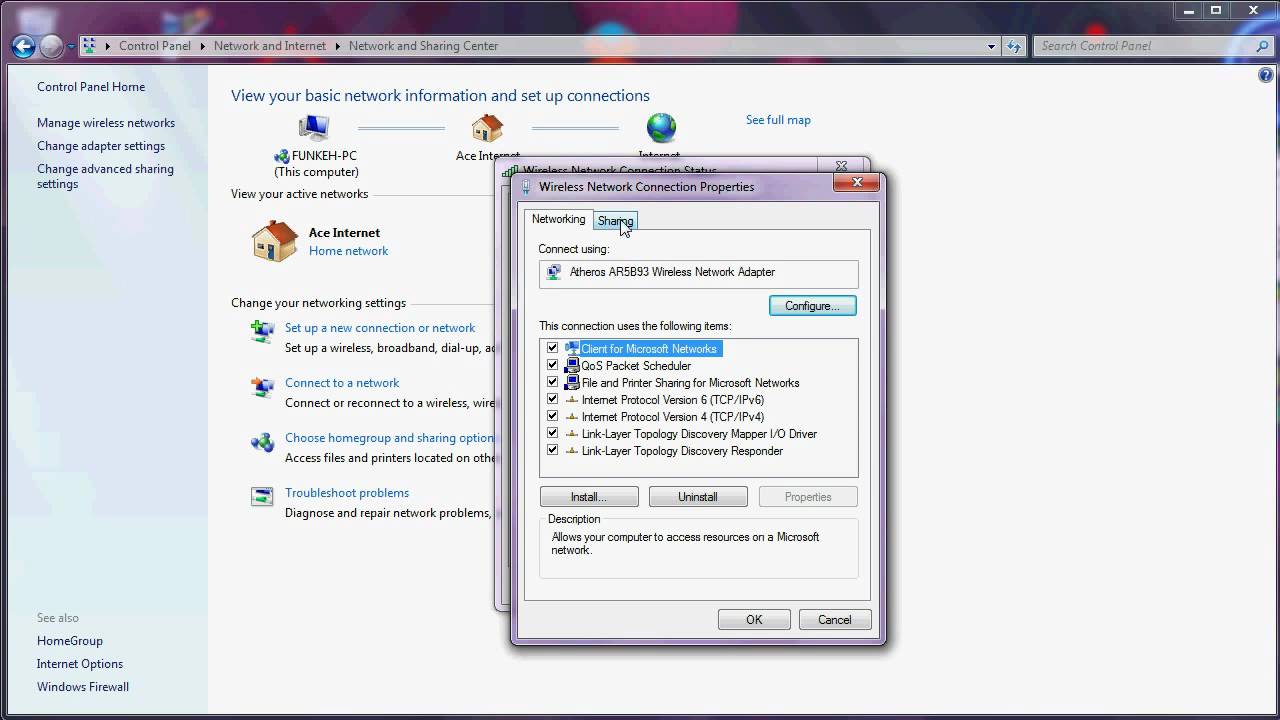Open the Windows Firewall link
This screenshot has width=1280, height=720.
[x=83, y=687]
